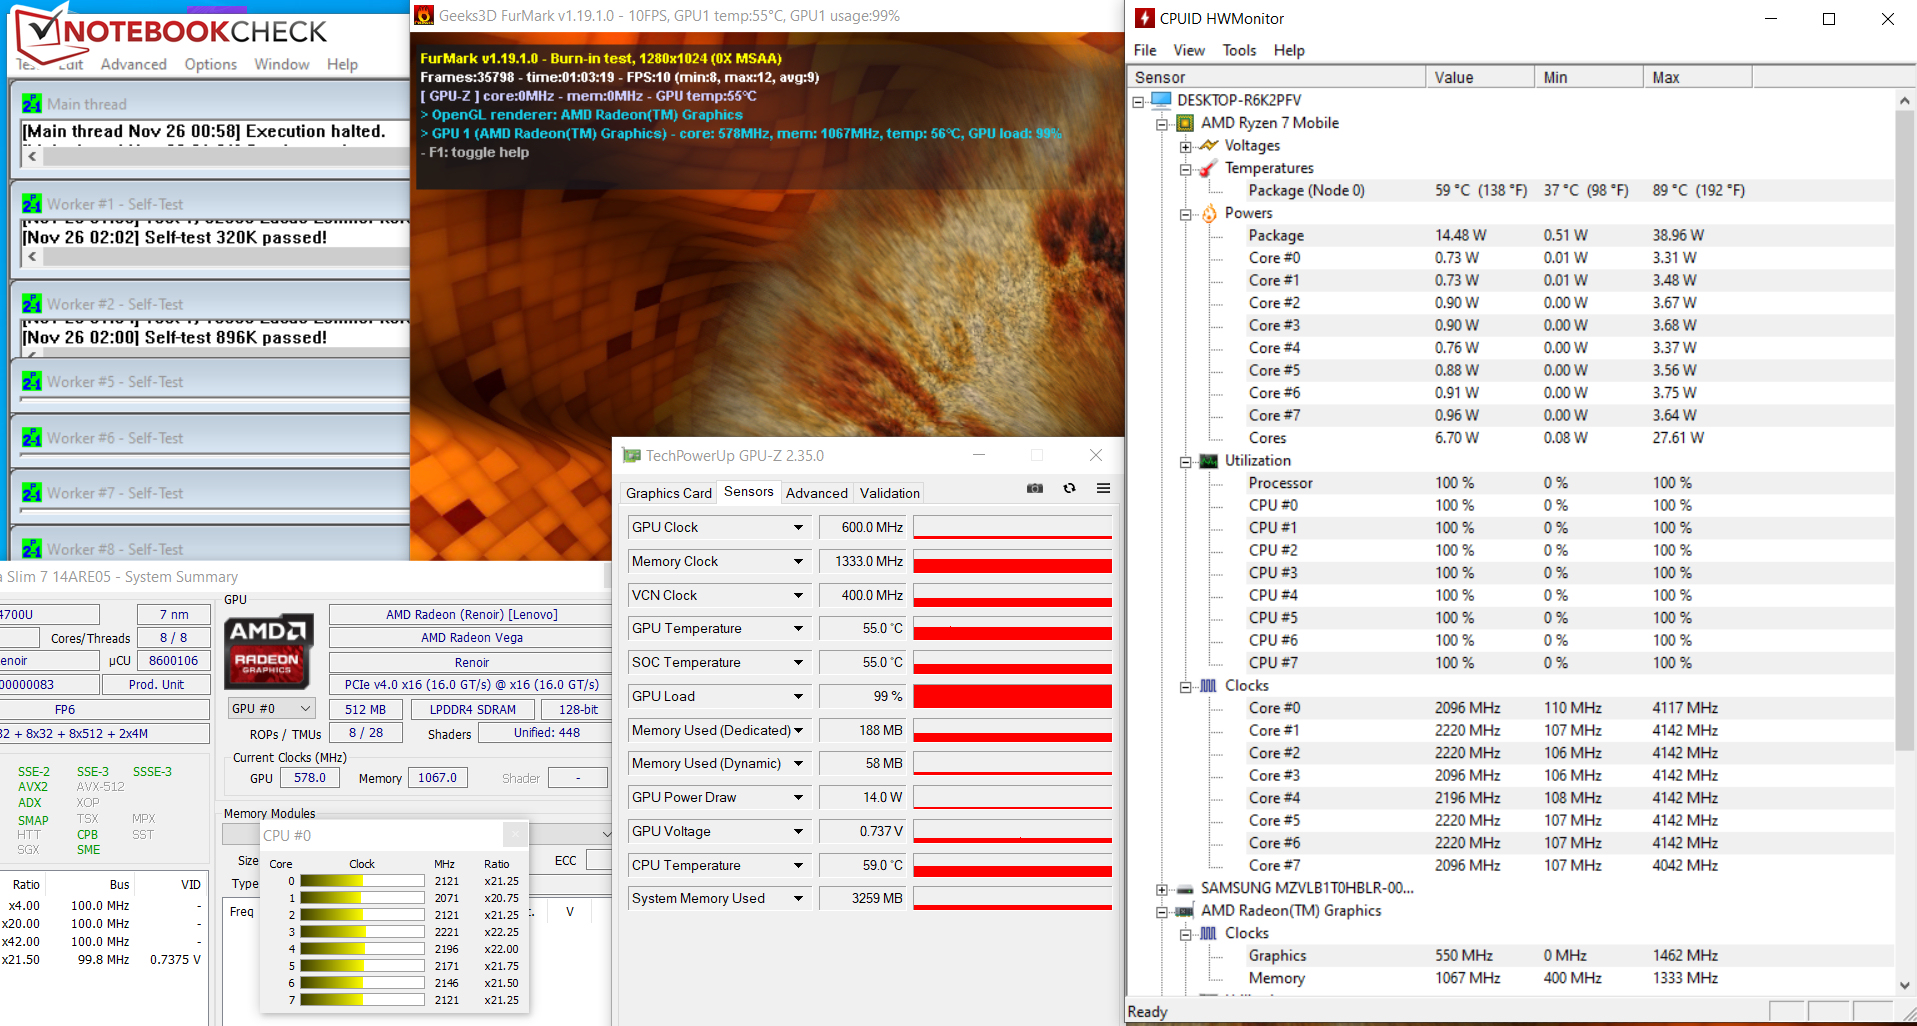Click the Main thread window icon
This screenshot has height=1026, width=1917.
tap(32, 104)
